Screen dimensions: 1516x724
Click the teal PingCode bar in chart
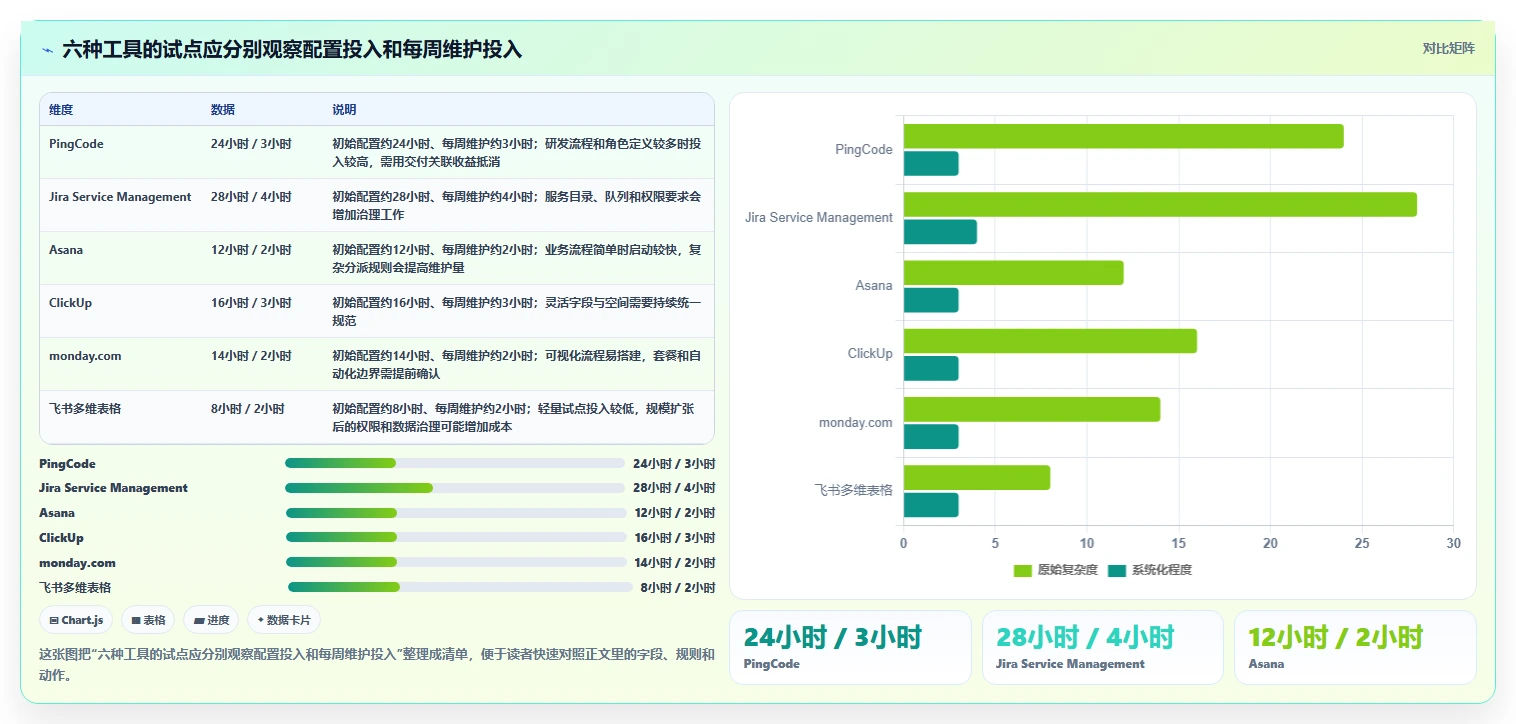point(931,164)
